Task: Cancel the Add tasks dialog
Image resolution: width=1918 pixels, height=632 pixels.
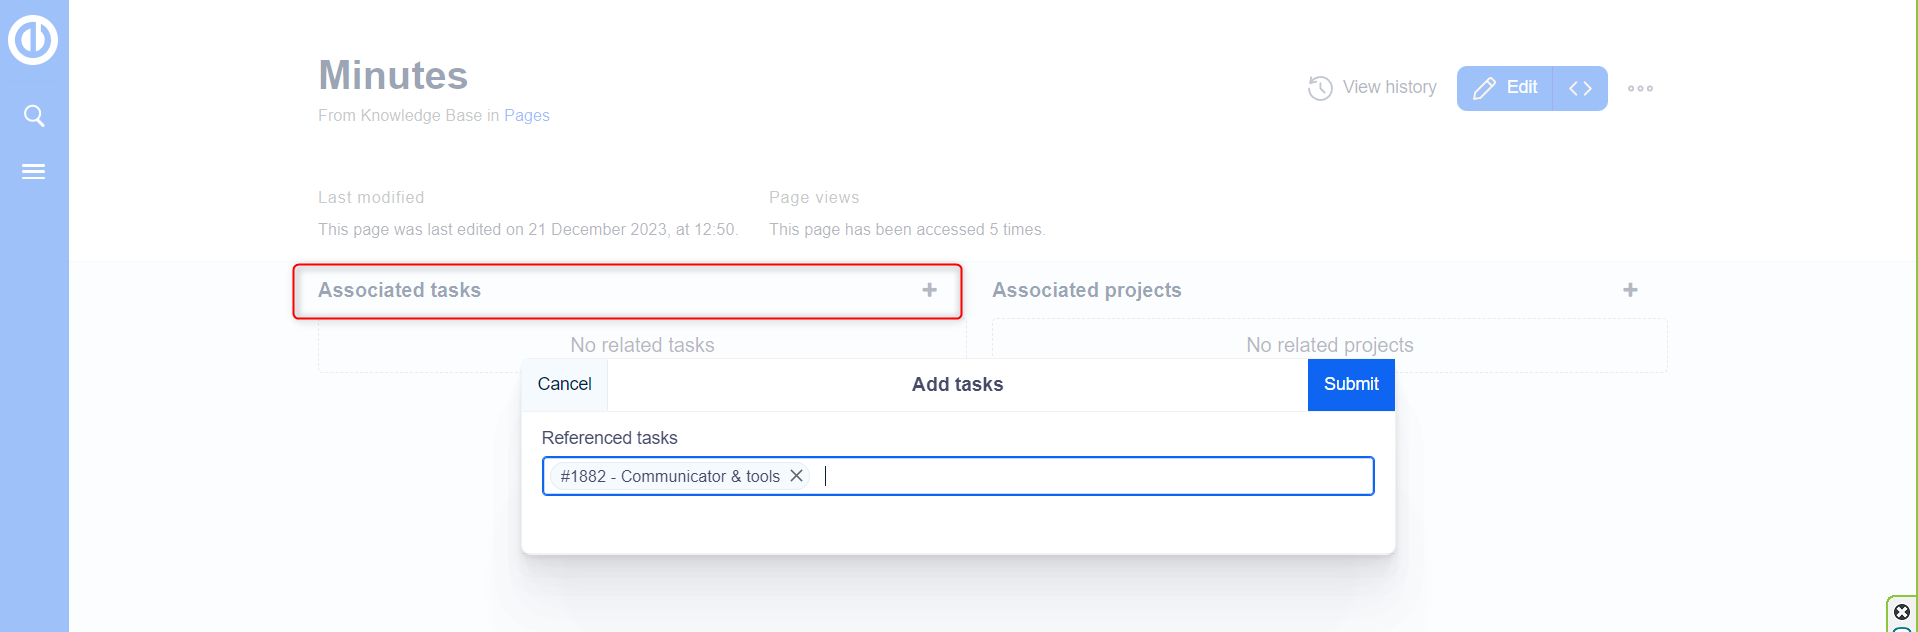Action: click(564, 384)
